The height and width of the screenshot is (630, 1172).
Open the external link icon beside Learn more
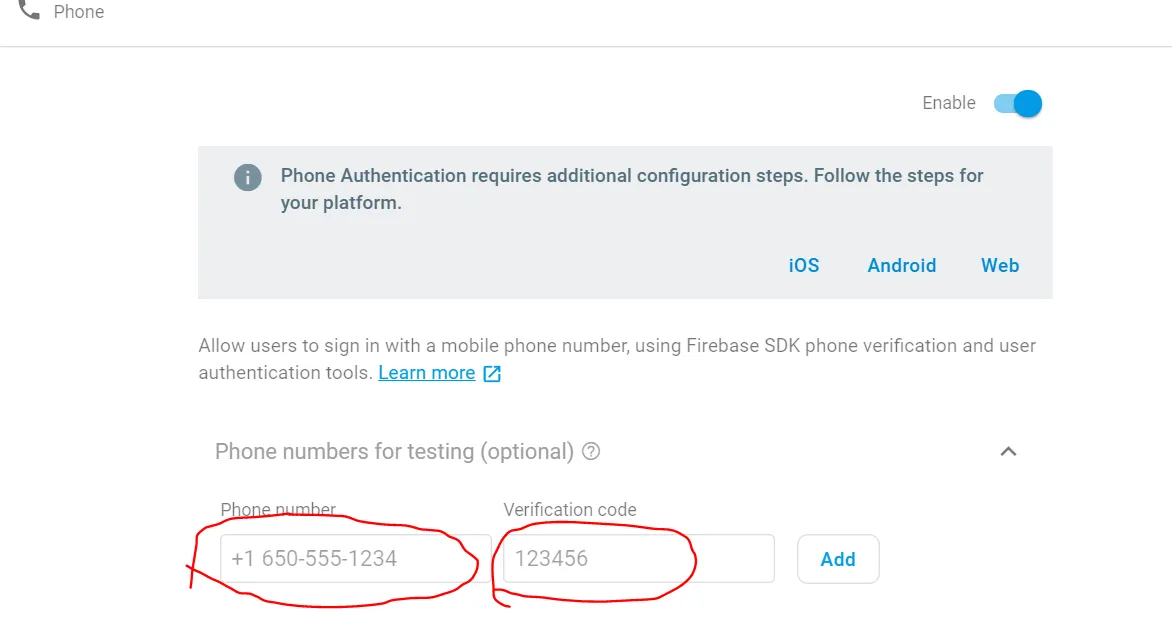(x=492, y=374)
